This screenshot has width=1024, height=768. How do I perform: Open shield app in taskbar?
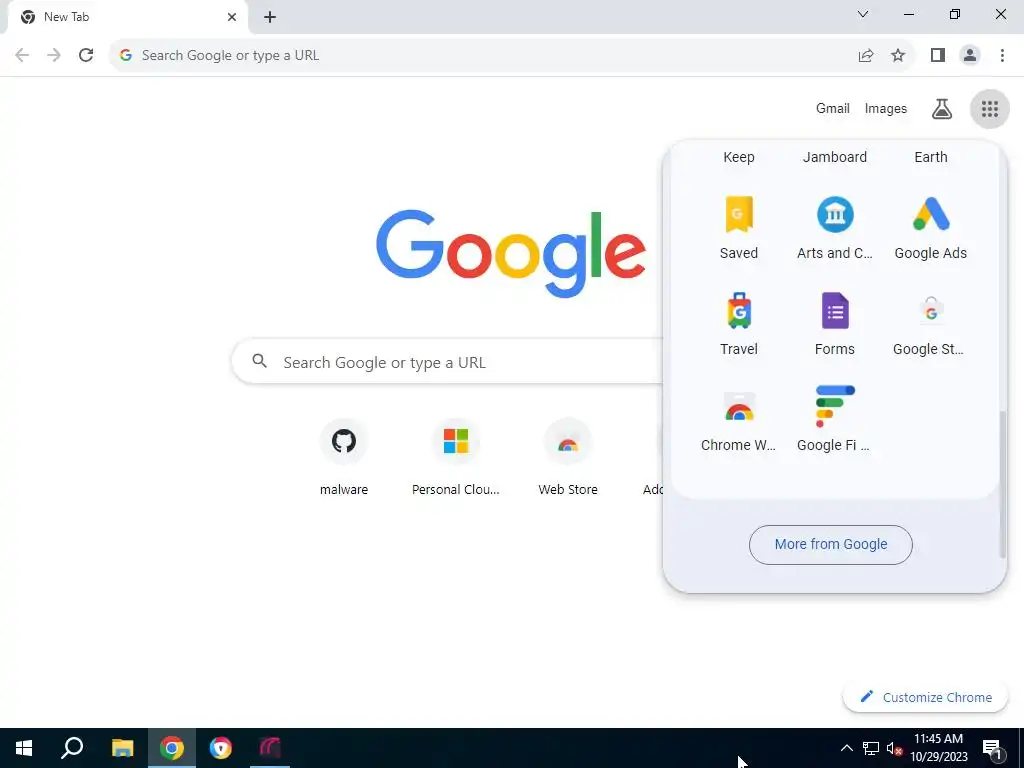[x=221, y=748]
